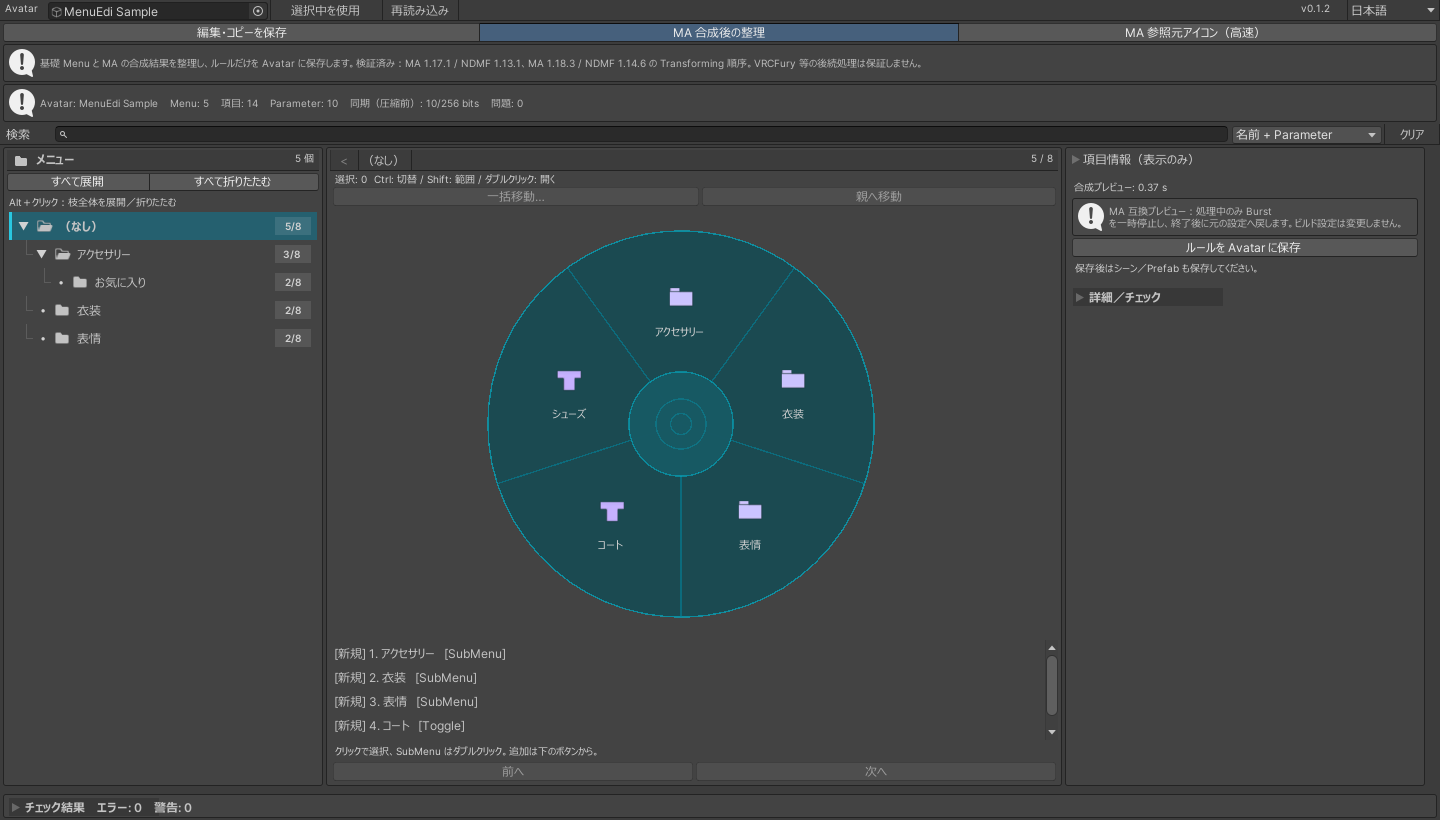
Task: Click the search magnifier icon
Action: click(63, 134)
